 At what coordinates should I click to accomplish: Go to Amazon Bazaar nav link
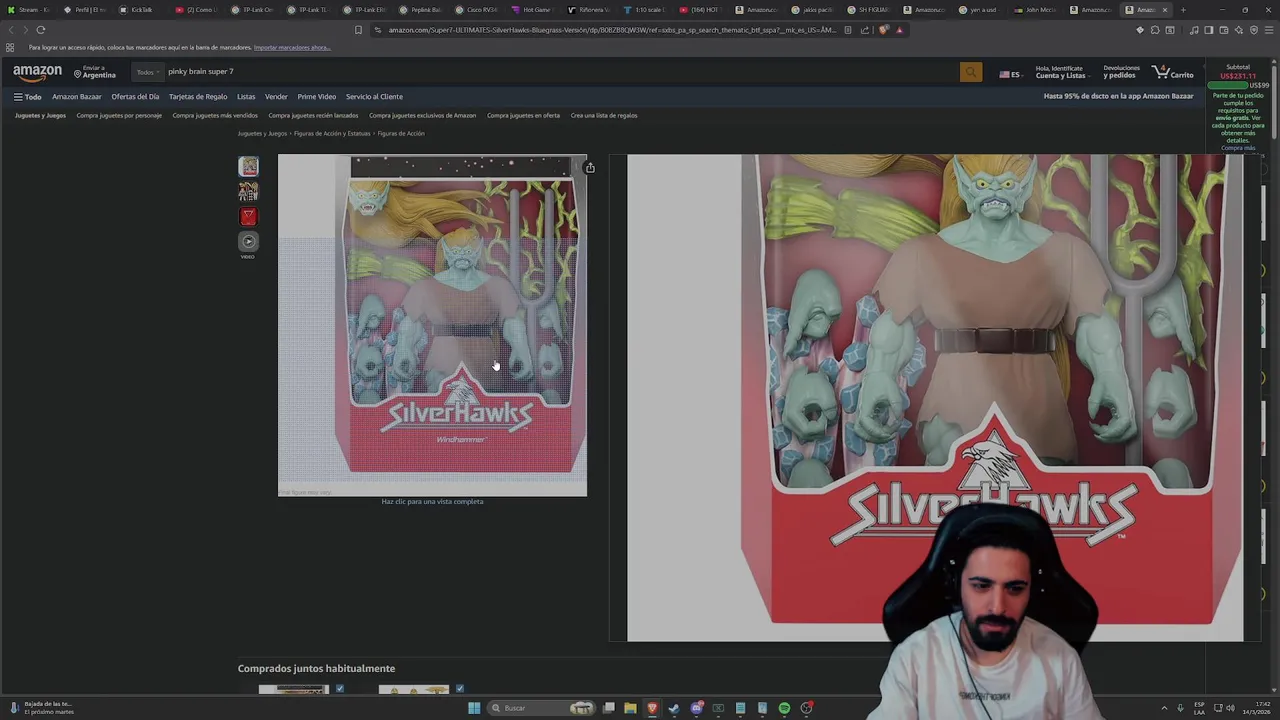click(x=77, y=97)
